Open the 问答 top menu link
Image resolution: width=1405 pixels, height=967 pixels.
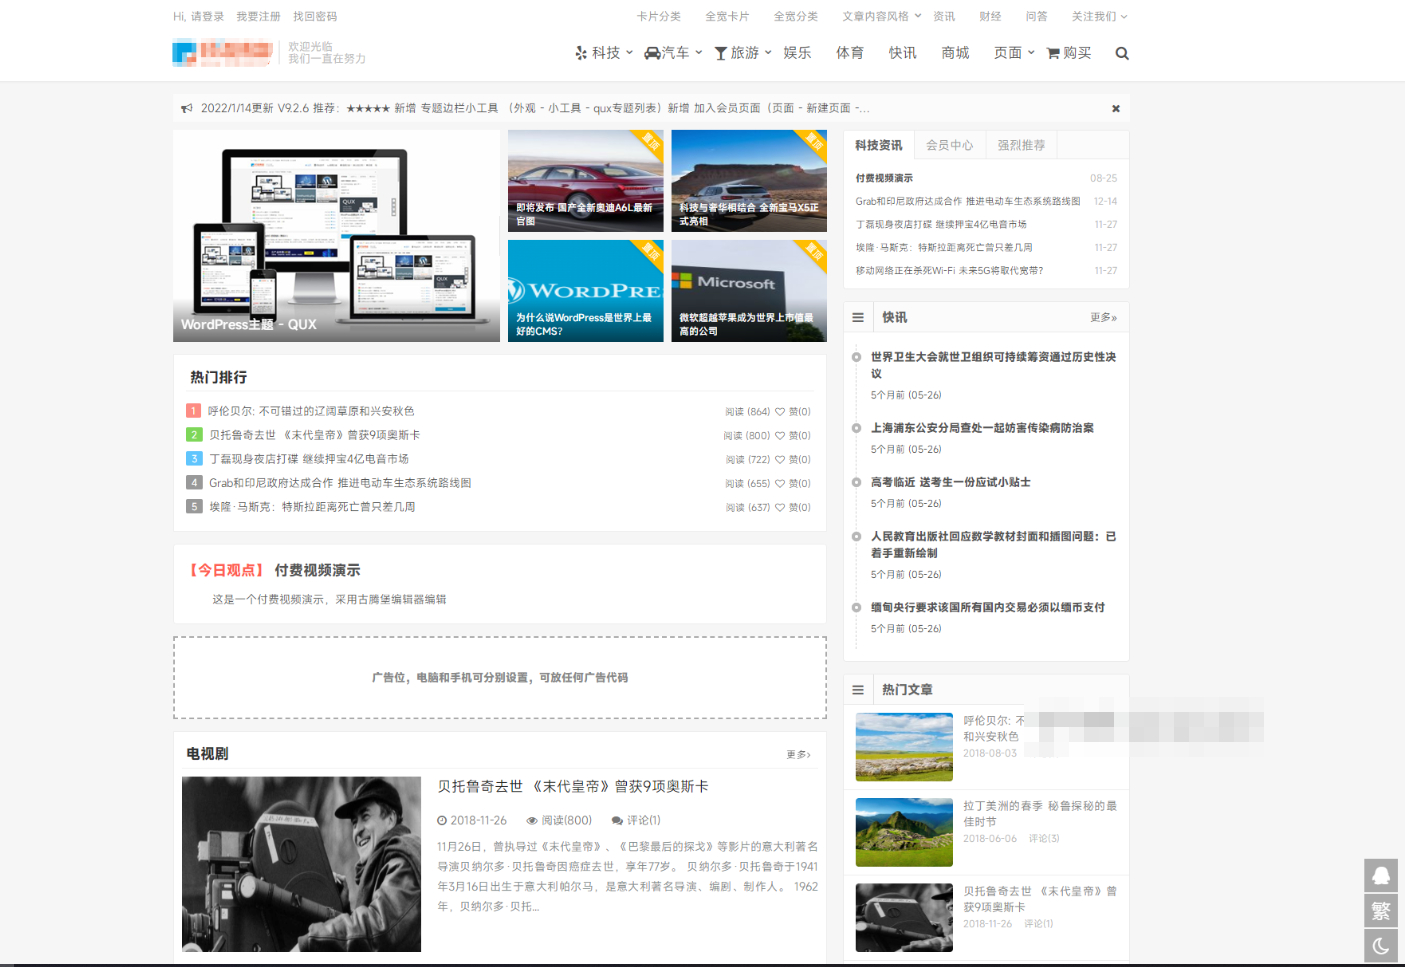pyautogui.click(x=1036, y=16)
